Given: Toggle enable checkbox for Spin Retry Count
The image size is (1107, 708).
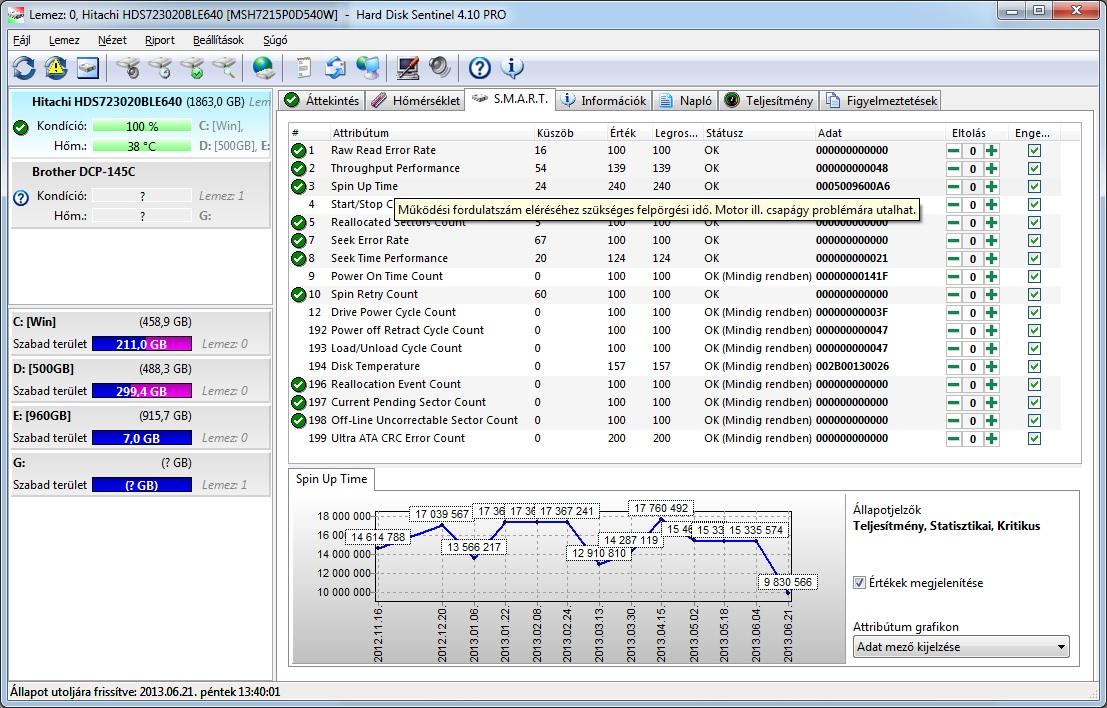Looking at the screenshot, I should 1034,294.
